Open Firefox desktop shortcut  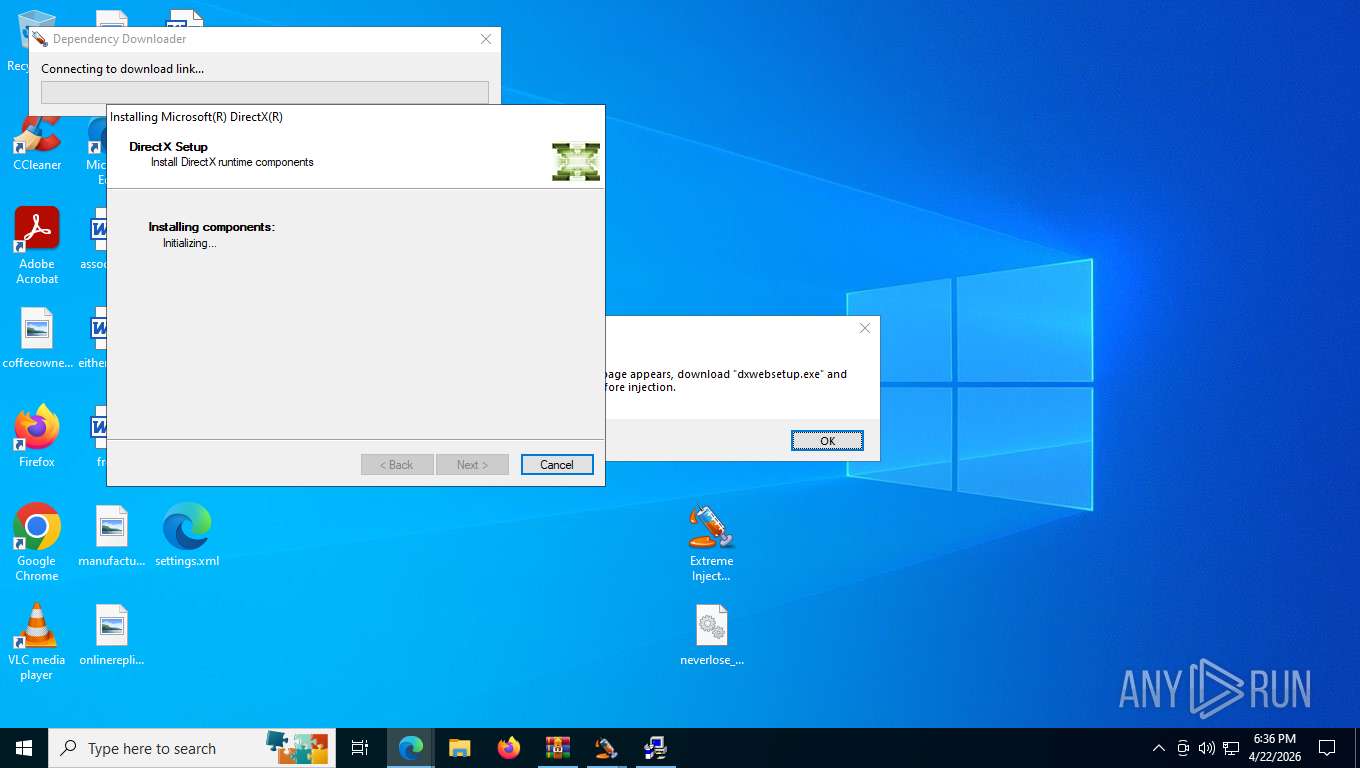(x=37, y=436)
